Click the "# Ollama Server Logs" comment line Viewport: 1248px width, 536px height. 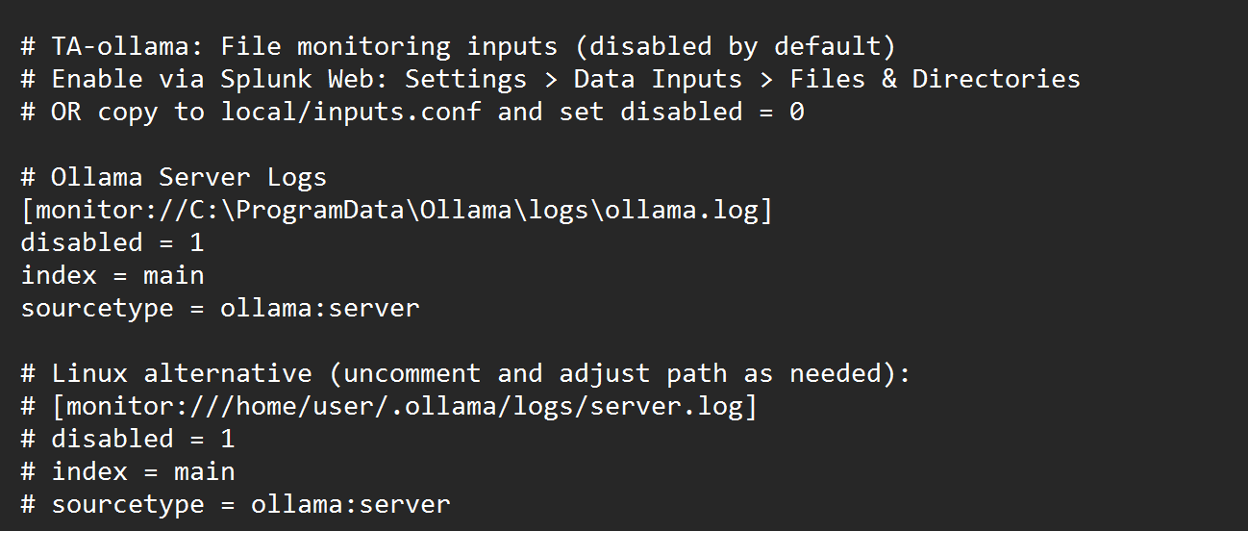click(174, 178)
